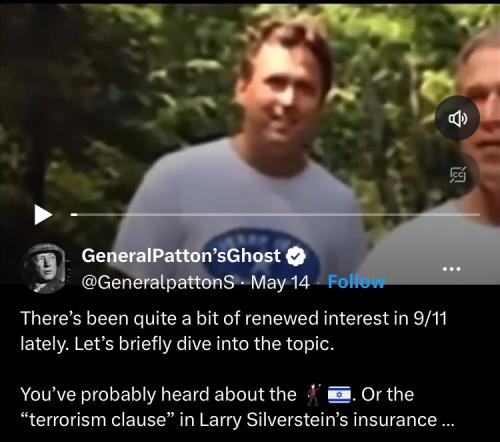This screenshot has height=442, width=500.
Task: Click the 9/11 post text line
Action: coord(233,319)
